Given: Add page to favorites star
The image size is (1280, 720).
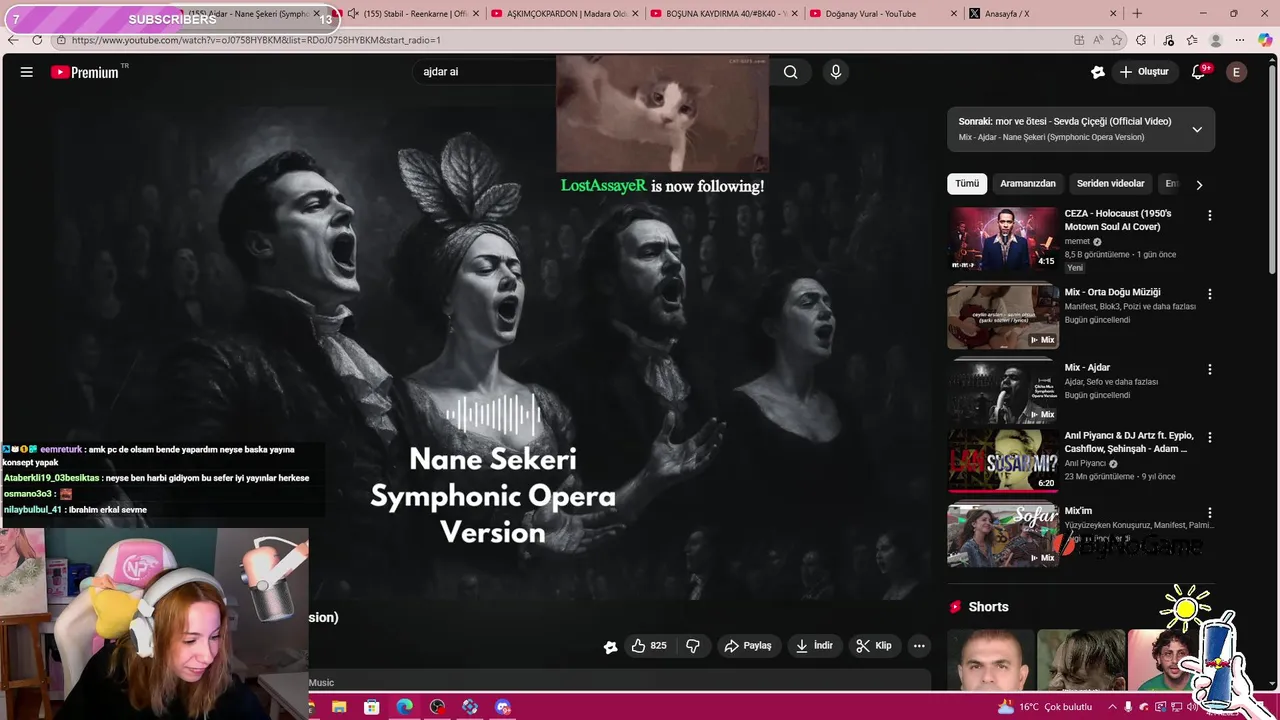Looking at the screenshot, I should click(1117, 40).
